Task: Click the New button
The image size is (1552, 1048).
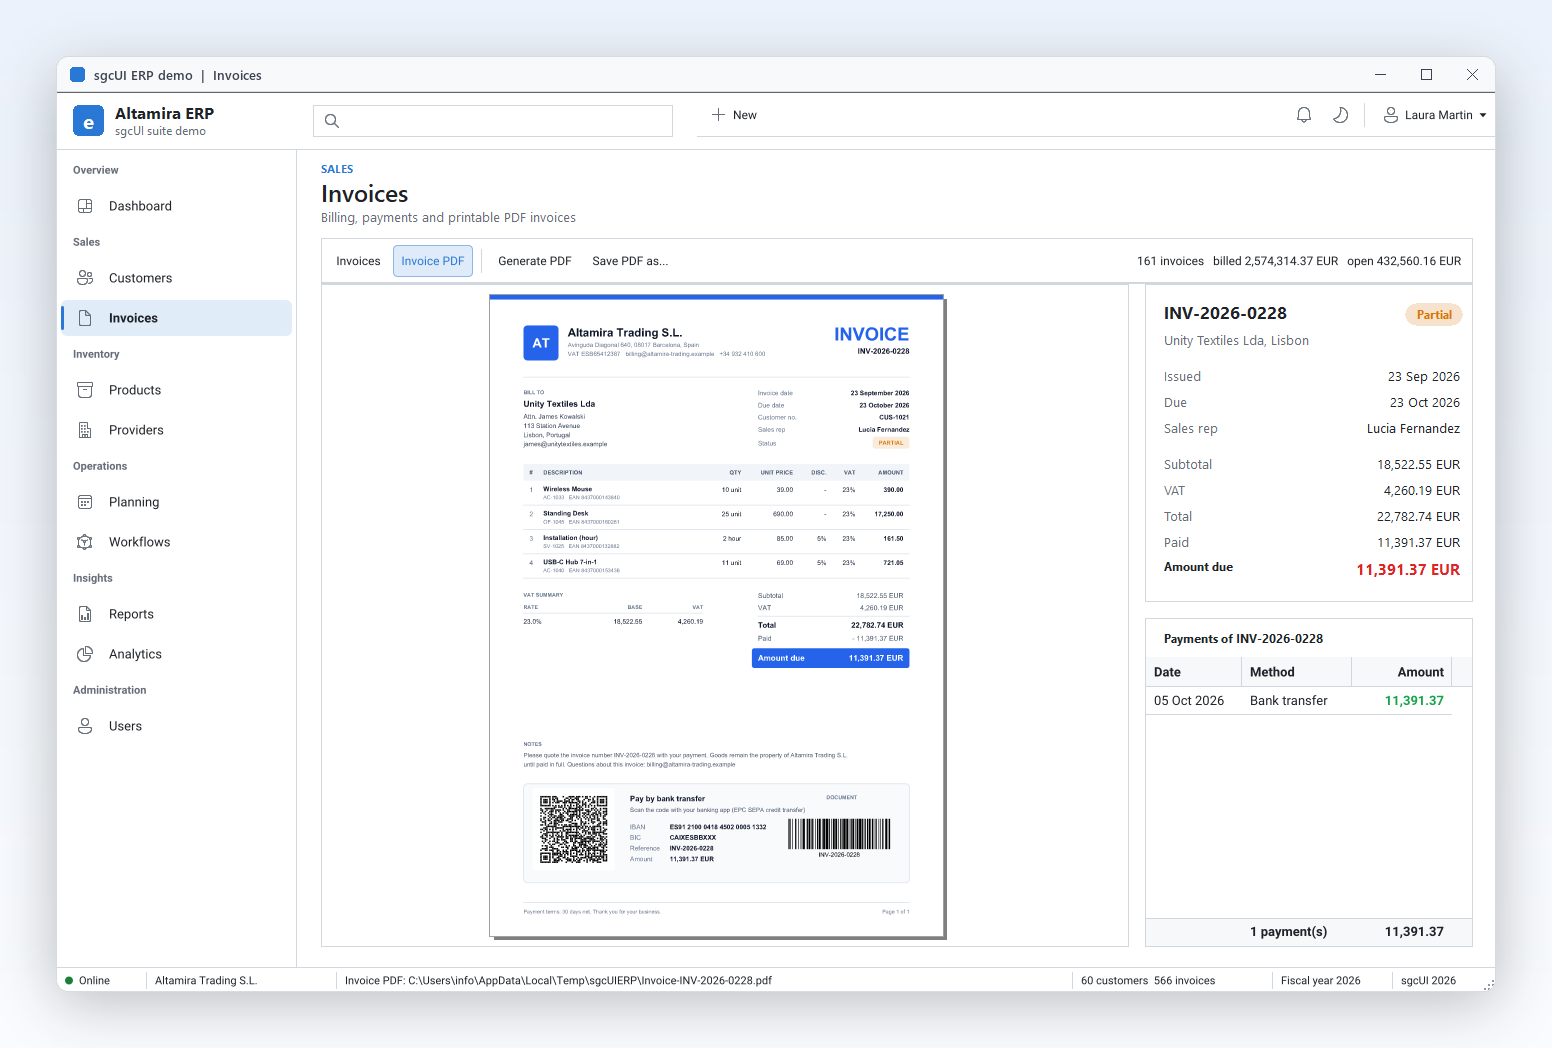Action: [735, 115]
